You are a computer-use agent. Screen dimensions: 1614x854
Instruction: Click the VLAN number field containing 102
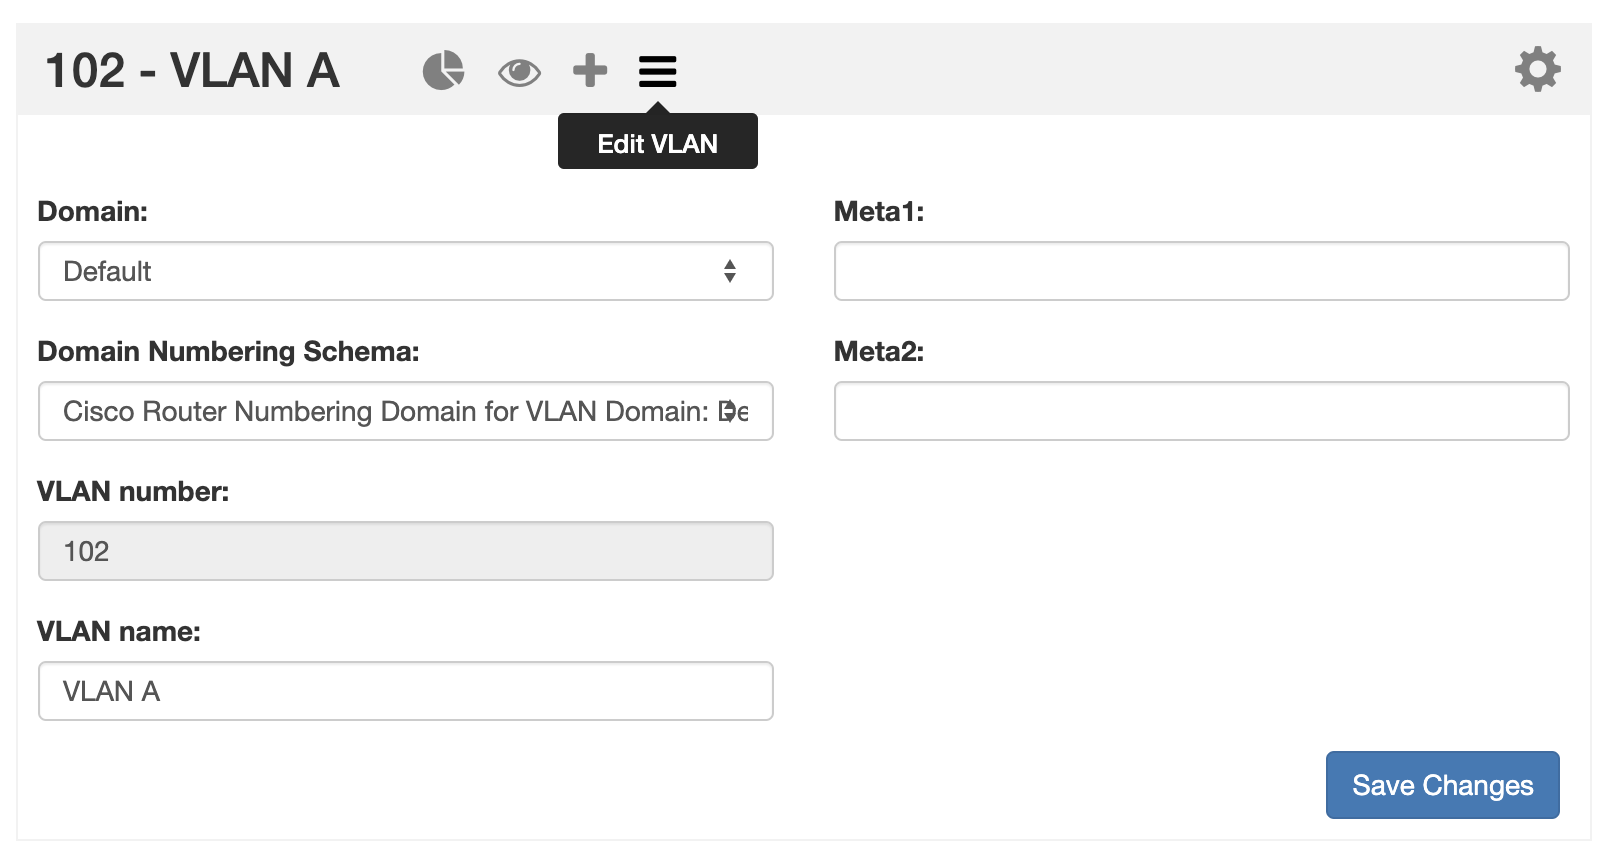(x=405, y=551)
